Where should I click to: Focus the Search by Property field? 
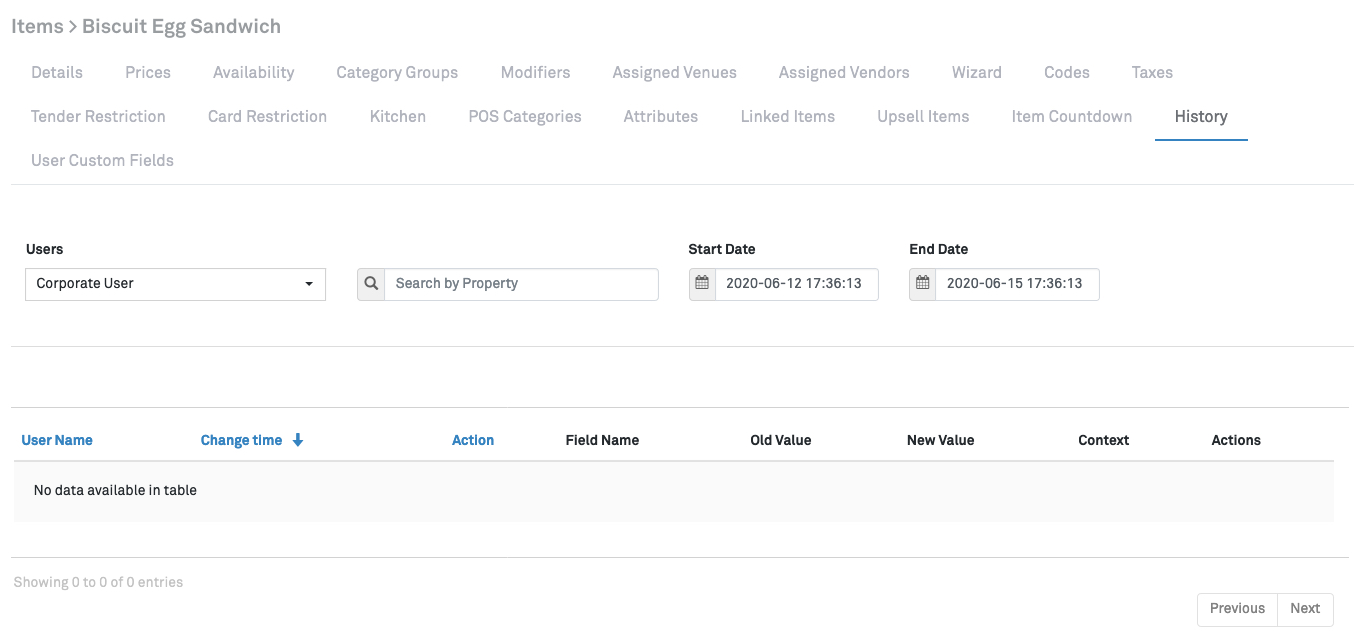coord(521,284)
